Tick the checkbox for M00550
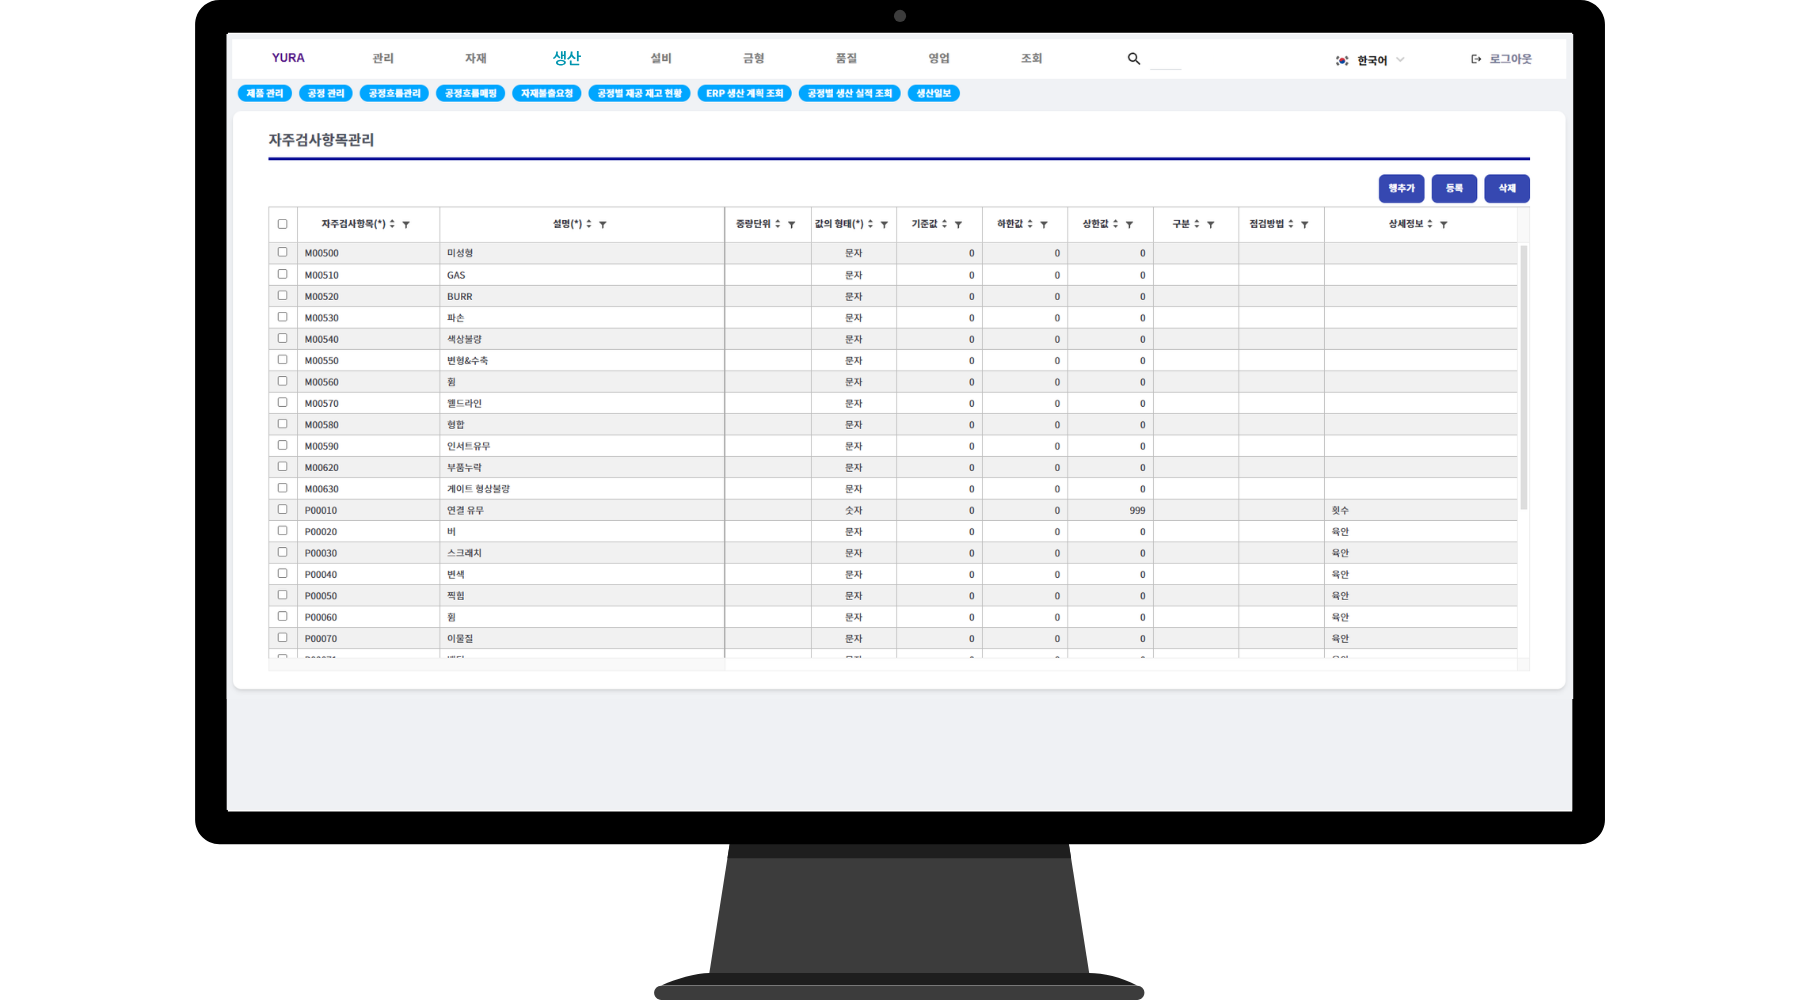The height and width of the screenshot is (1000, 1800). (x=282, y=359)
